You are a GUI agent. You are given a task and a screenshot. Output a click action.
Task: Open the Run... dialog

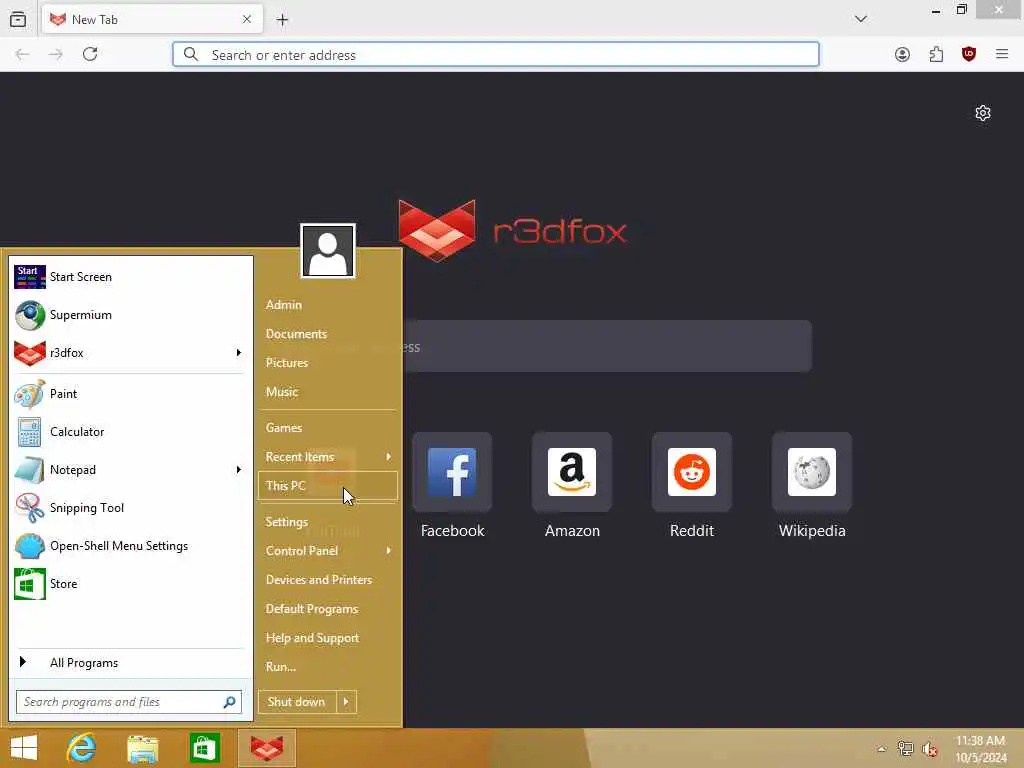point(327,667)
